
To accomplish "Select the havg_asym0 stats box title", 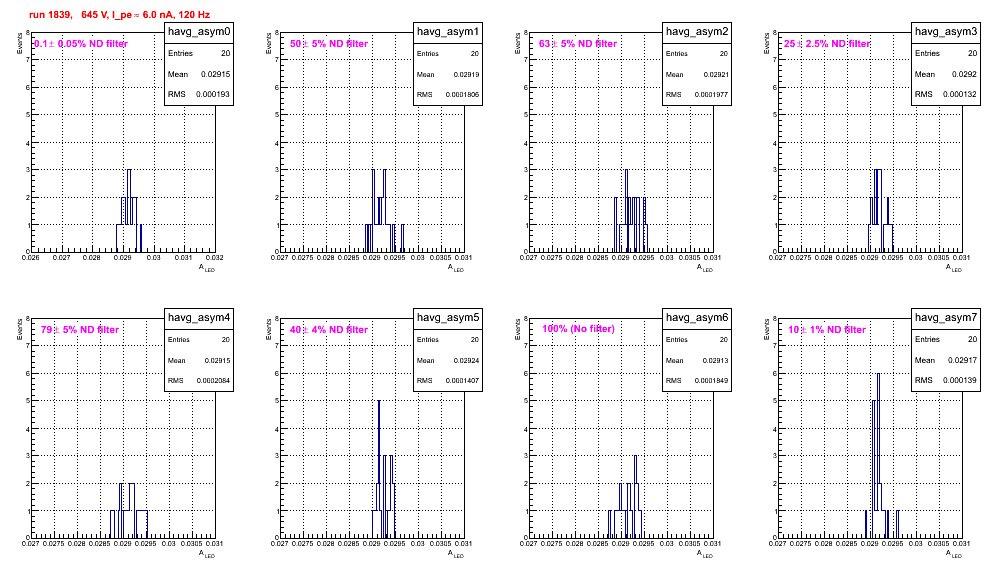I will 199,32.
